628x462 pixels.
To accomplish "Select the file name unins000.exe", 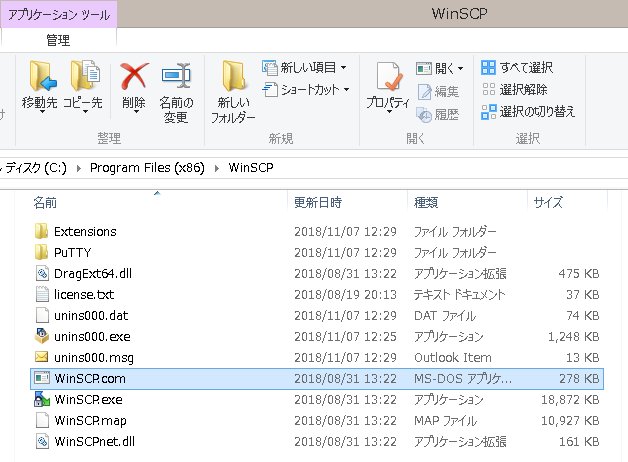I will click(93, 337).
